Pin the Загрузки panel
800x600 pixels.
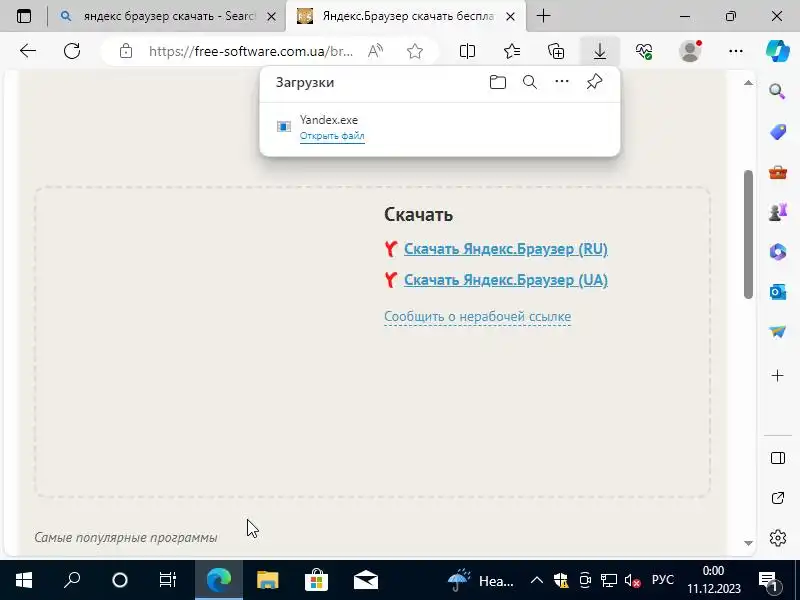point(594,82)
